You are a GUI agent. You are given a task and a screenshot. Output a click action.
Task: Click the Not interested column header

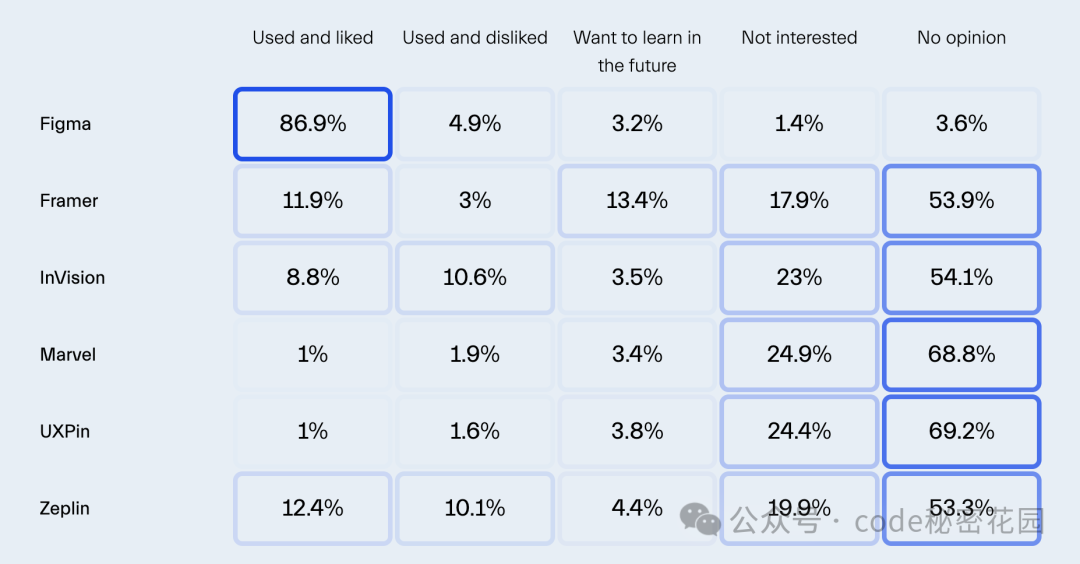[799, 38]
